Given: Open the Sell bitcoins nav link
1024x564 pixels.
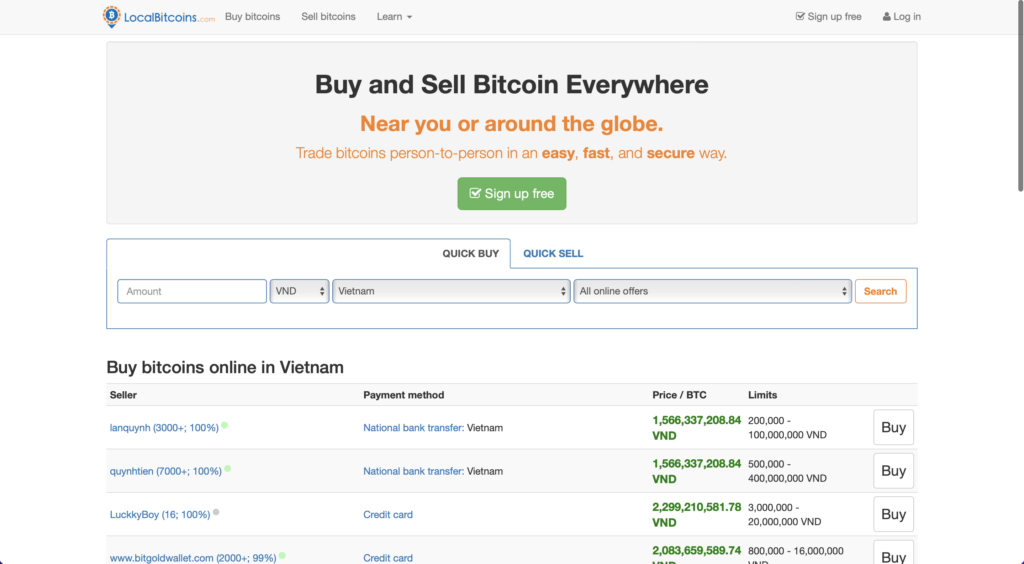Looking at the screenshot, I should [328, 17].
